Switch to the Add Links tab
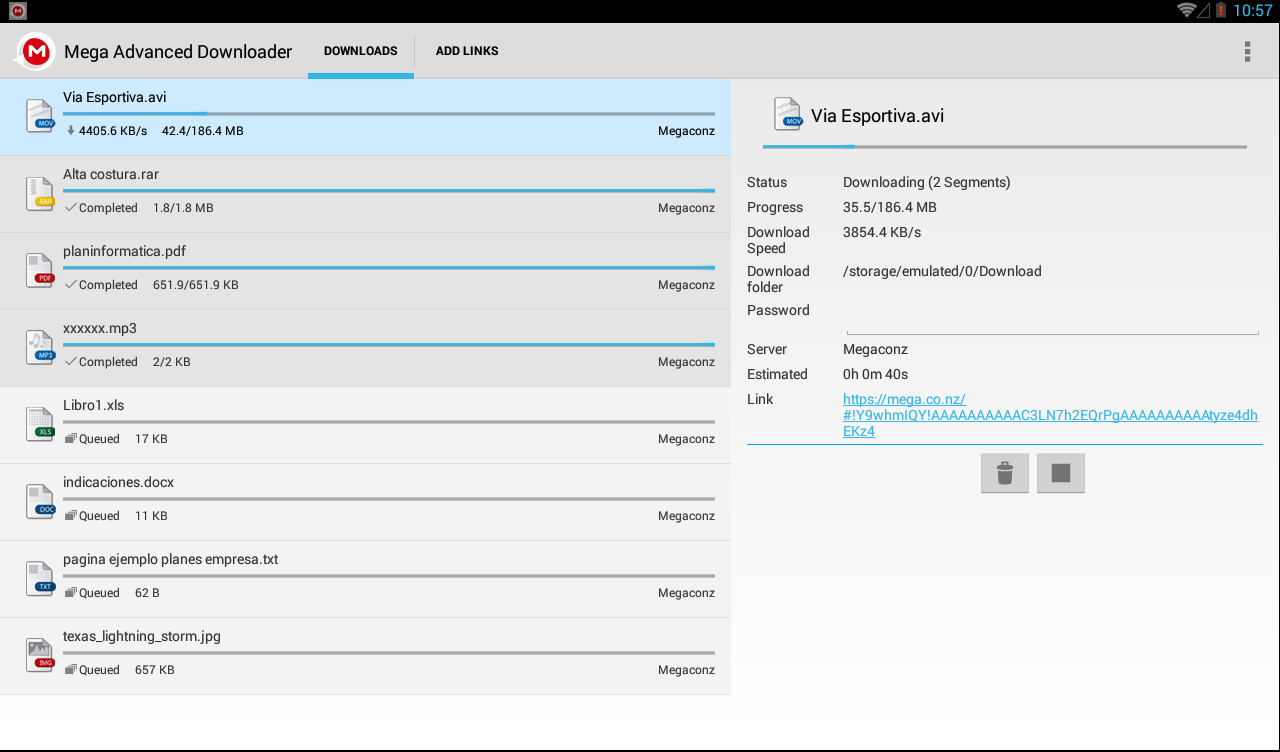Viewport: 1280px width, 752px height. click(x=467, y=51)
